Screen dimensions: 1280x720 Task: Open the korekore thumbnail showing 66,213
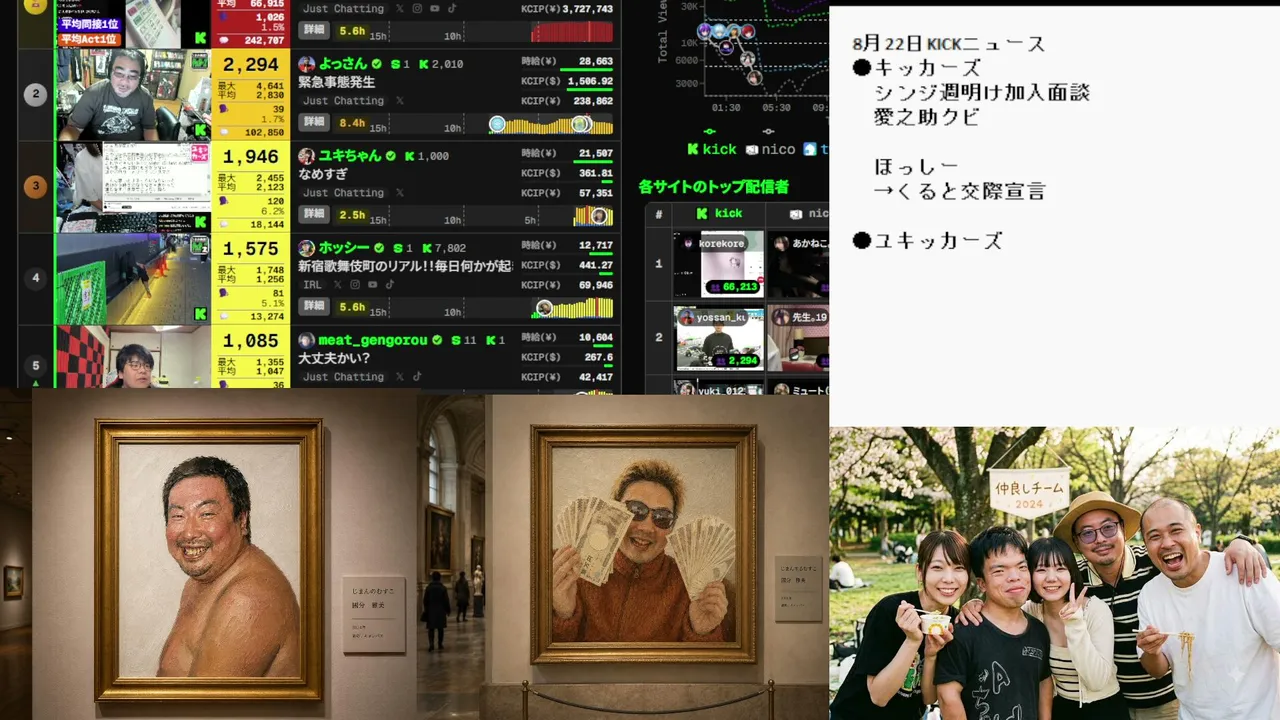pos(718,264)
